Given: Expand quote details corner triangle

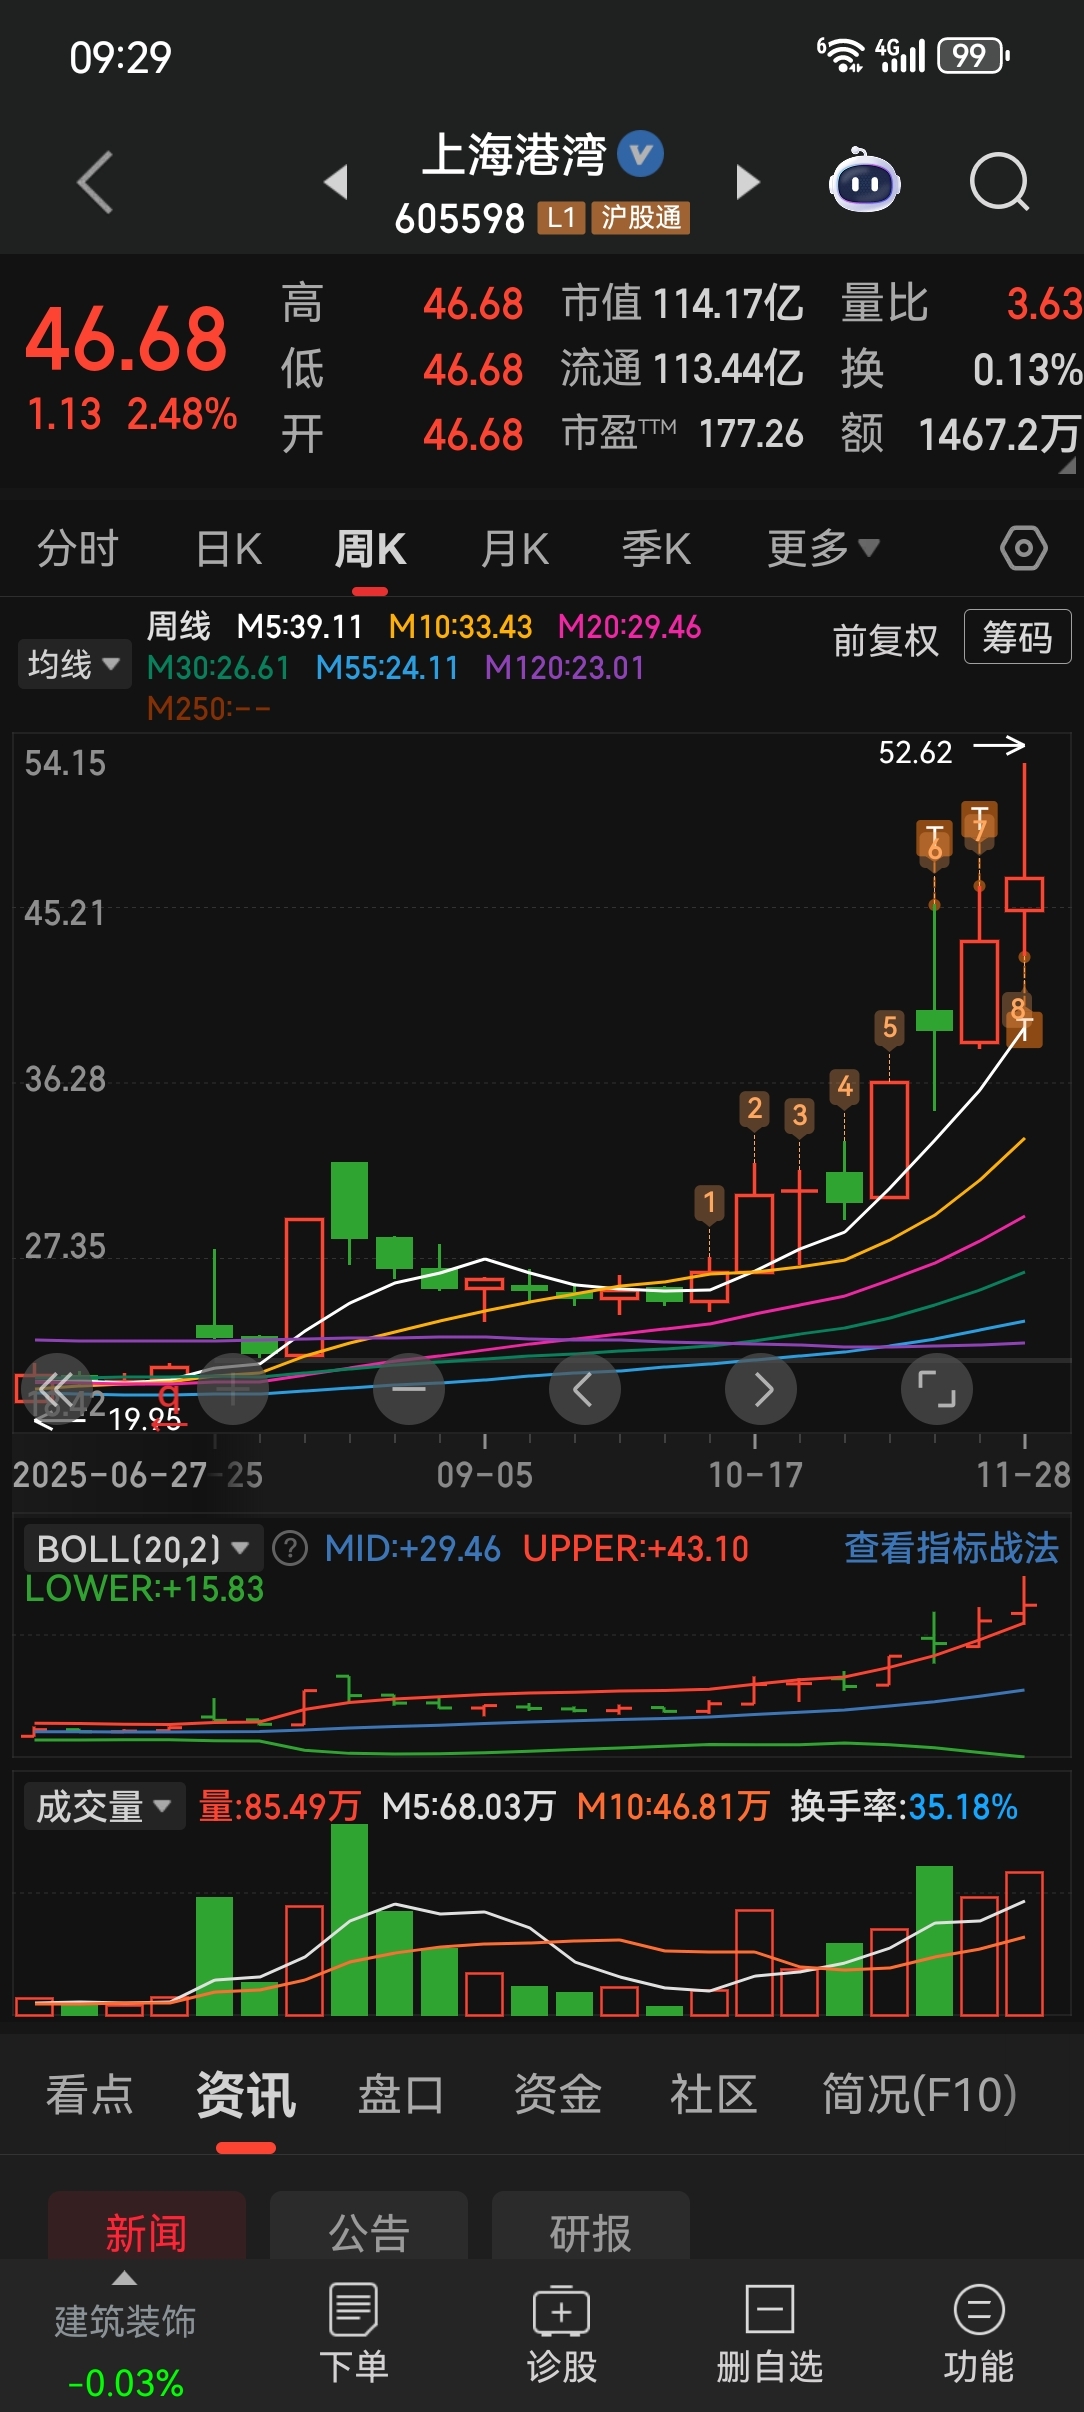Looking at the screenshot, I should pyautogui.click(x=1067, y=466).
